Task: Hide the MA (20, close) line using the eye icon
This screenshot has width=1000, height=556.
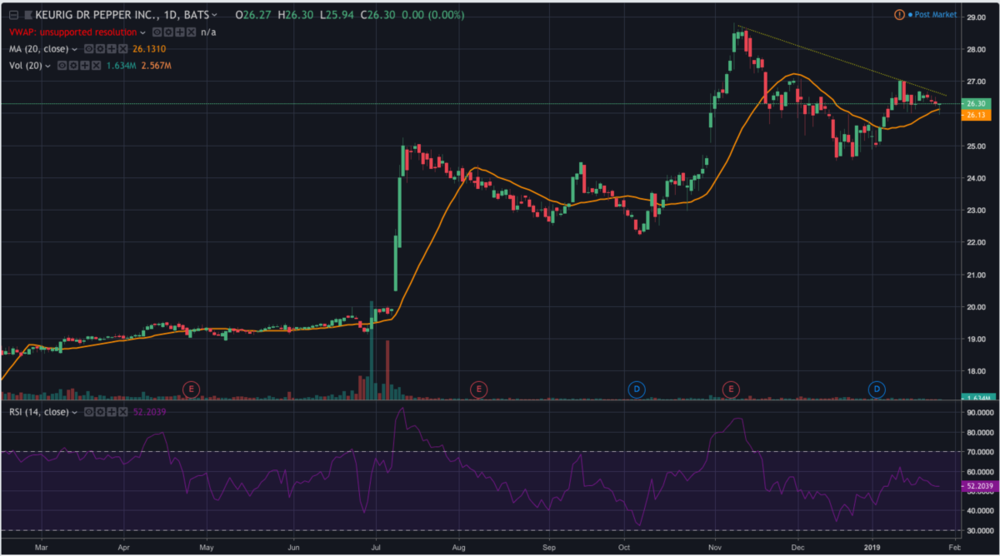Action: (88, 49)
